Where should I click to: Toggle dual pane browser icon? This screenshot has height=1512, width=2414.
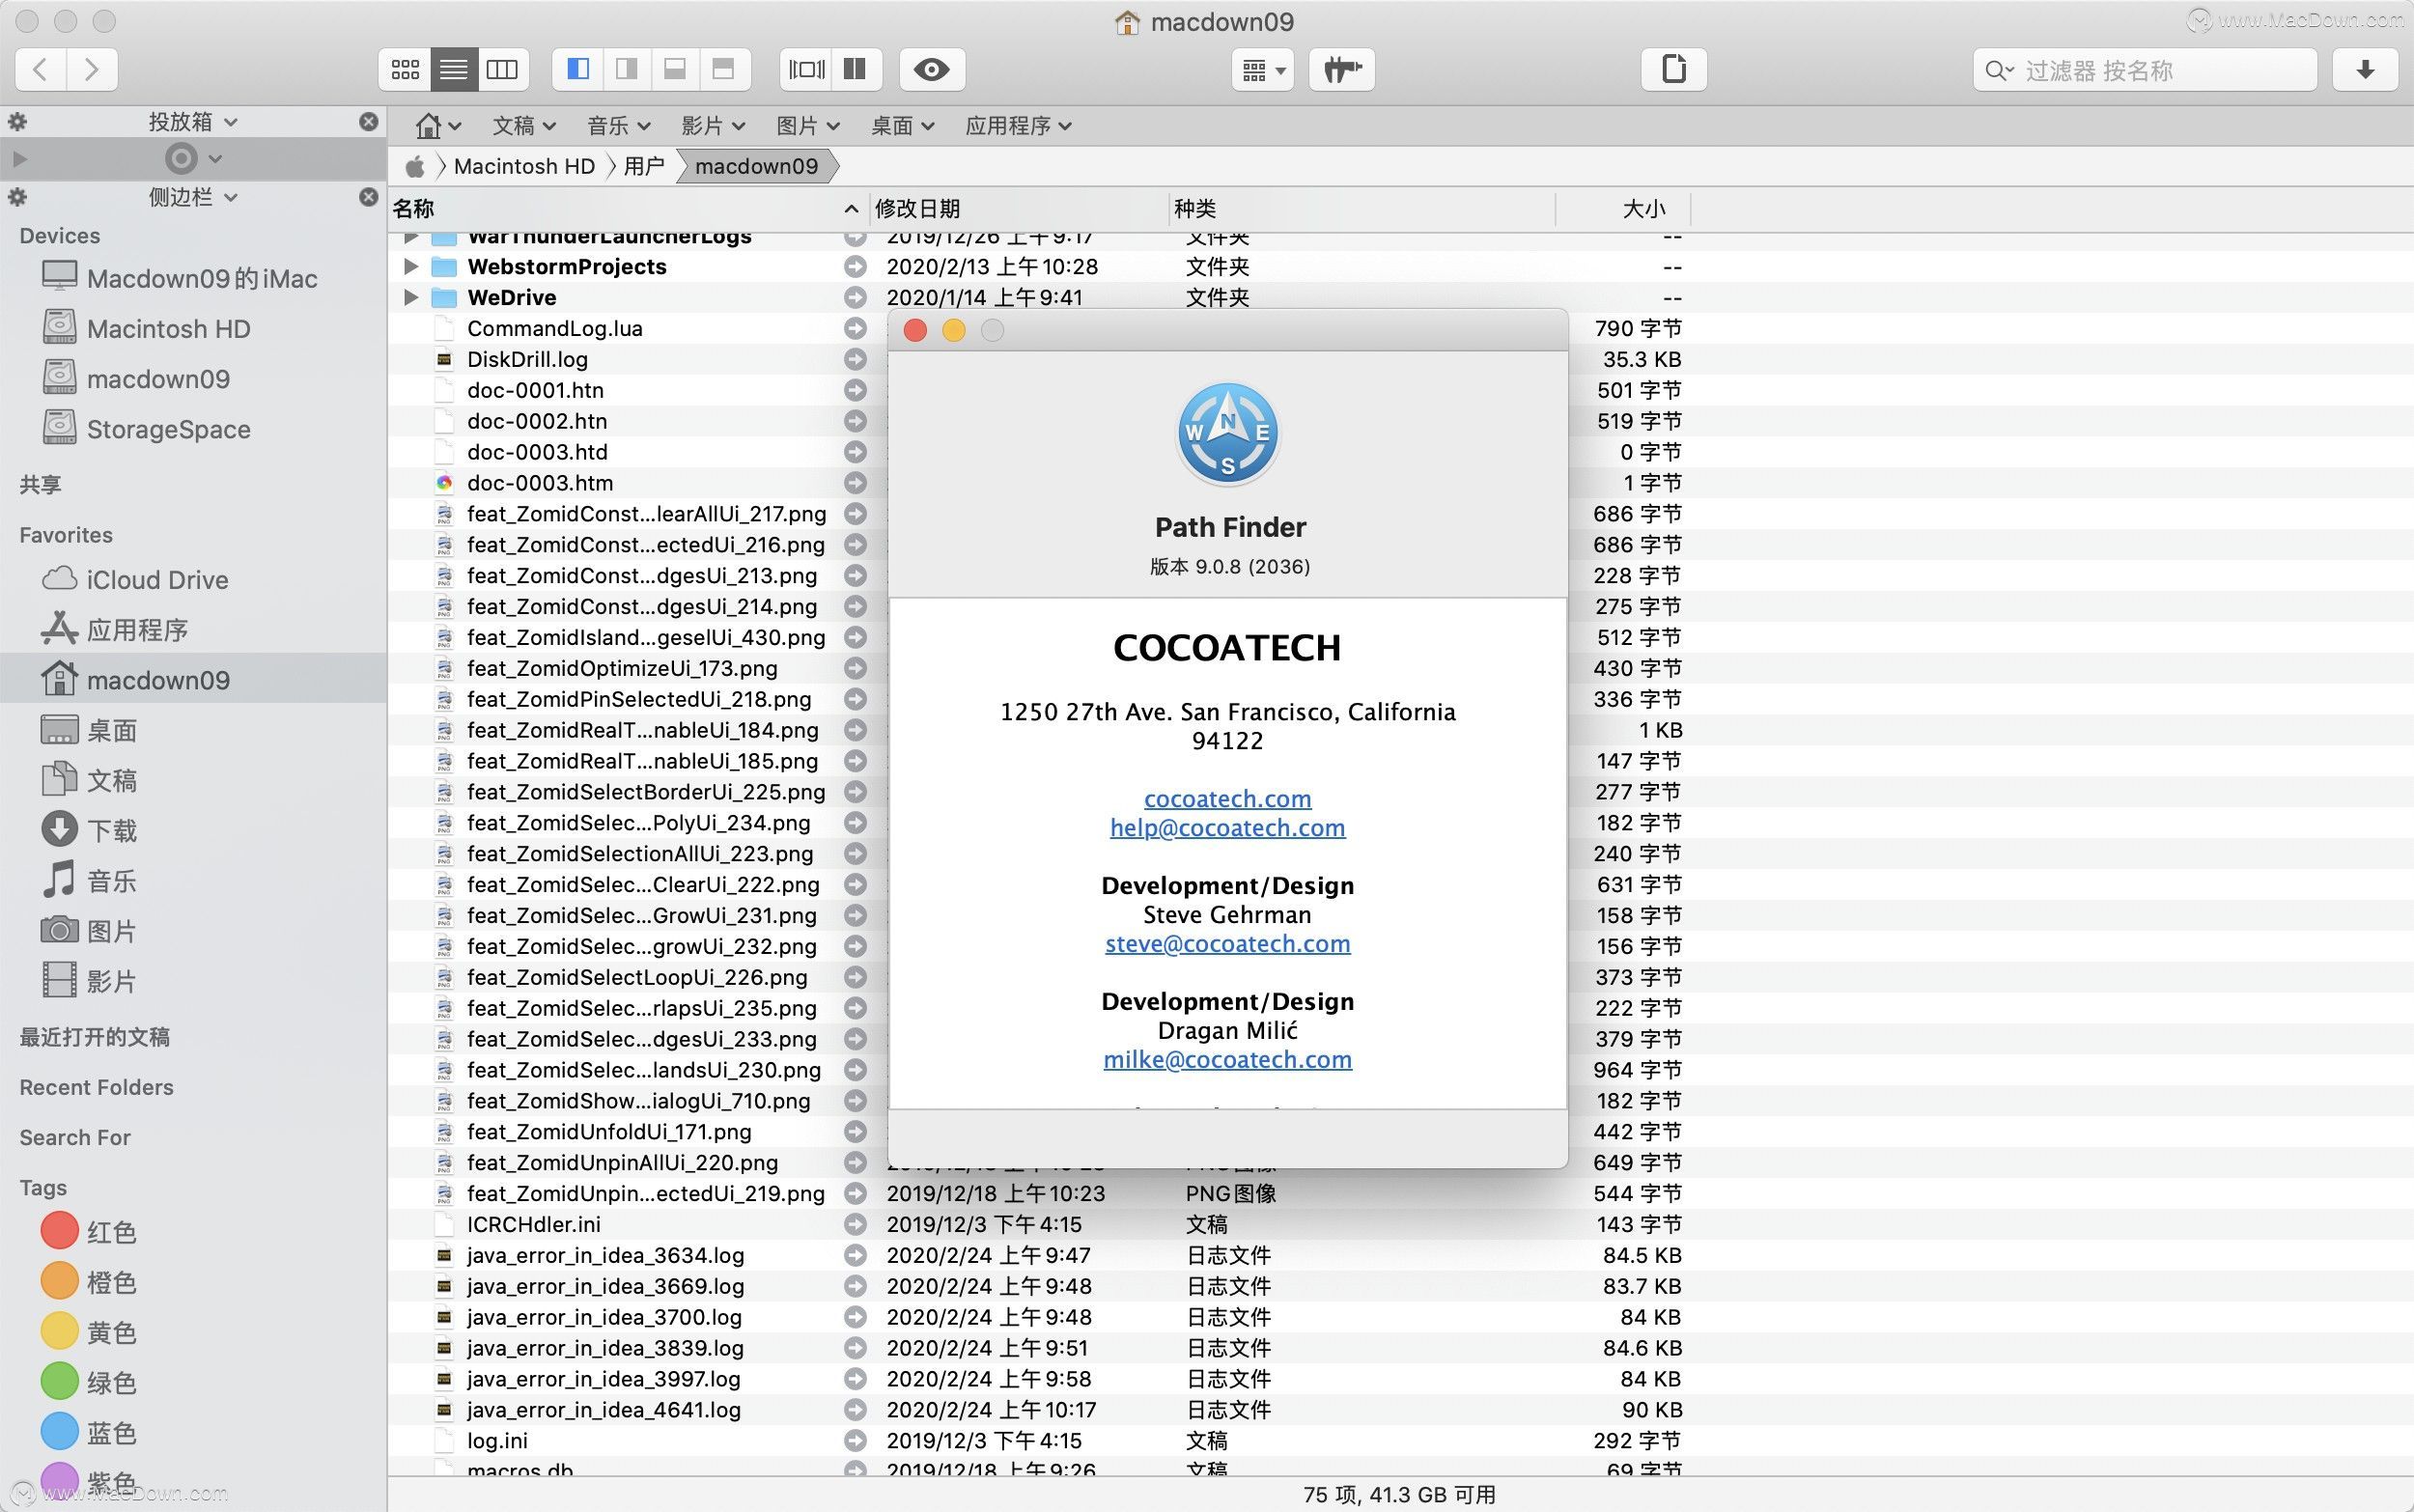855,70
